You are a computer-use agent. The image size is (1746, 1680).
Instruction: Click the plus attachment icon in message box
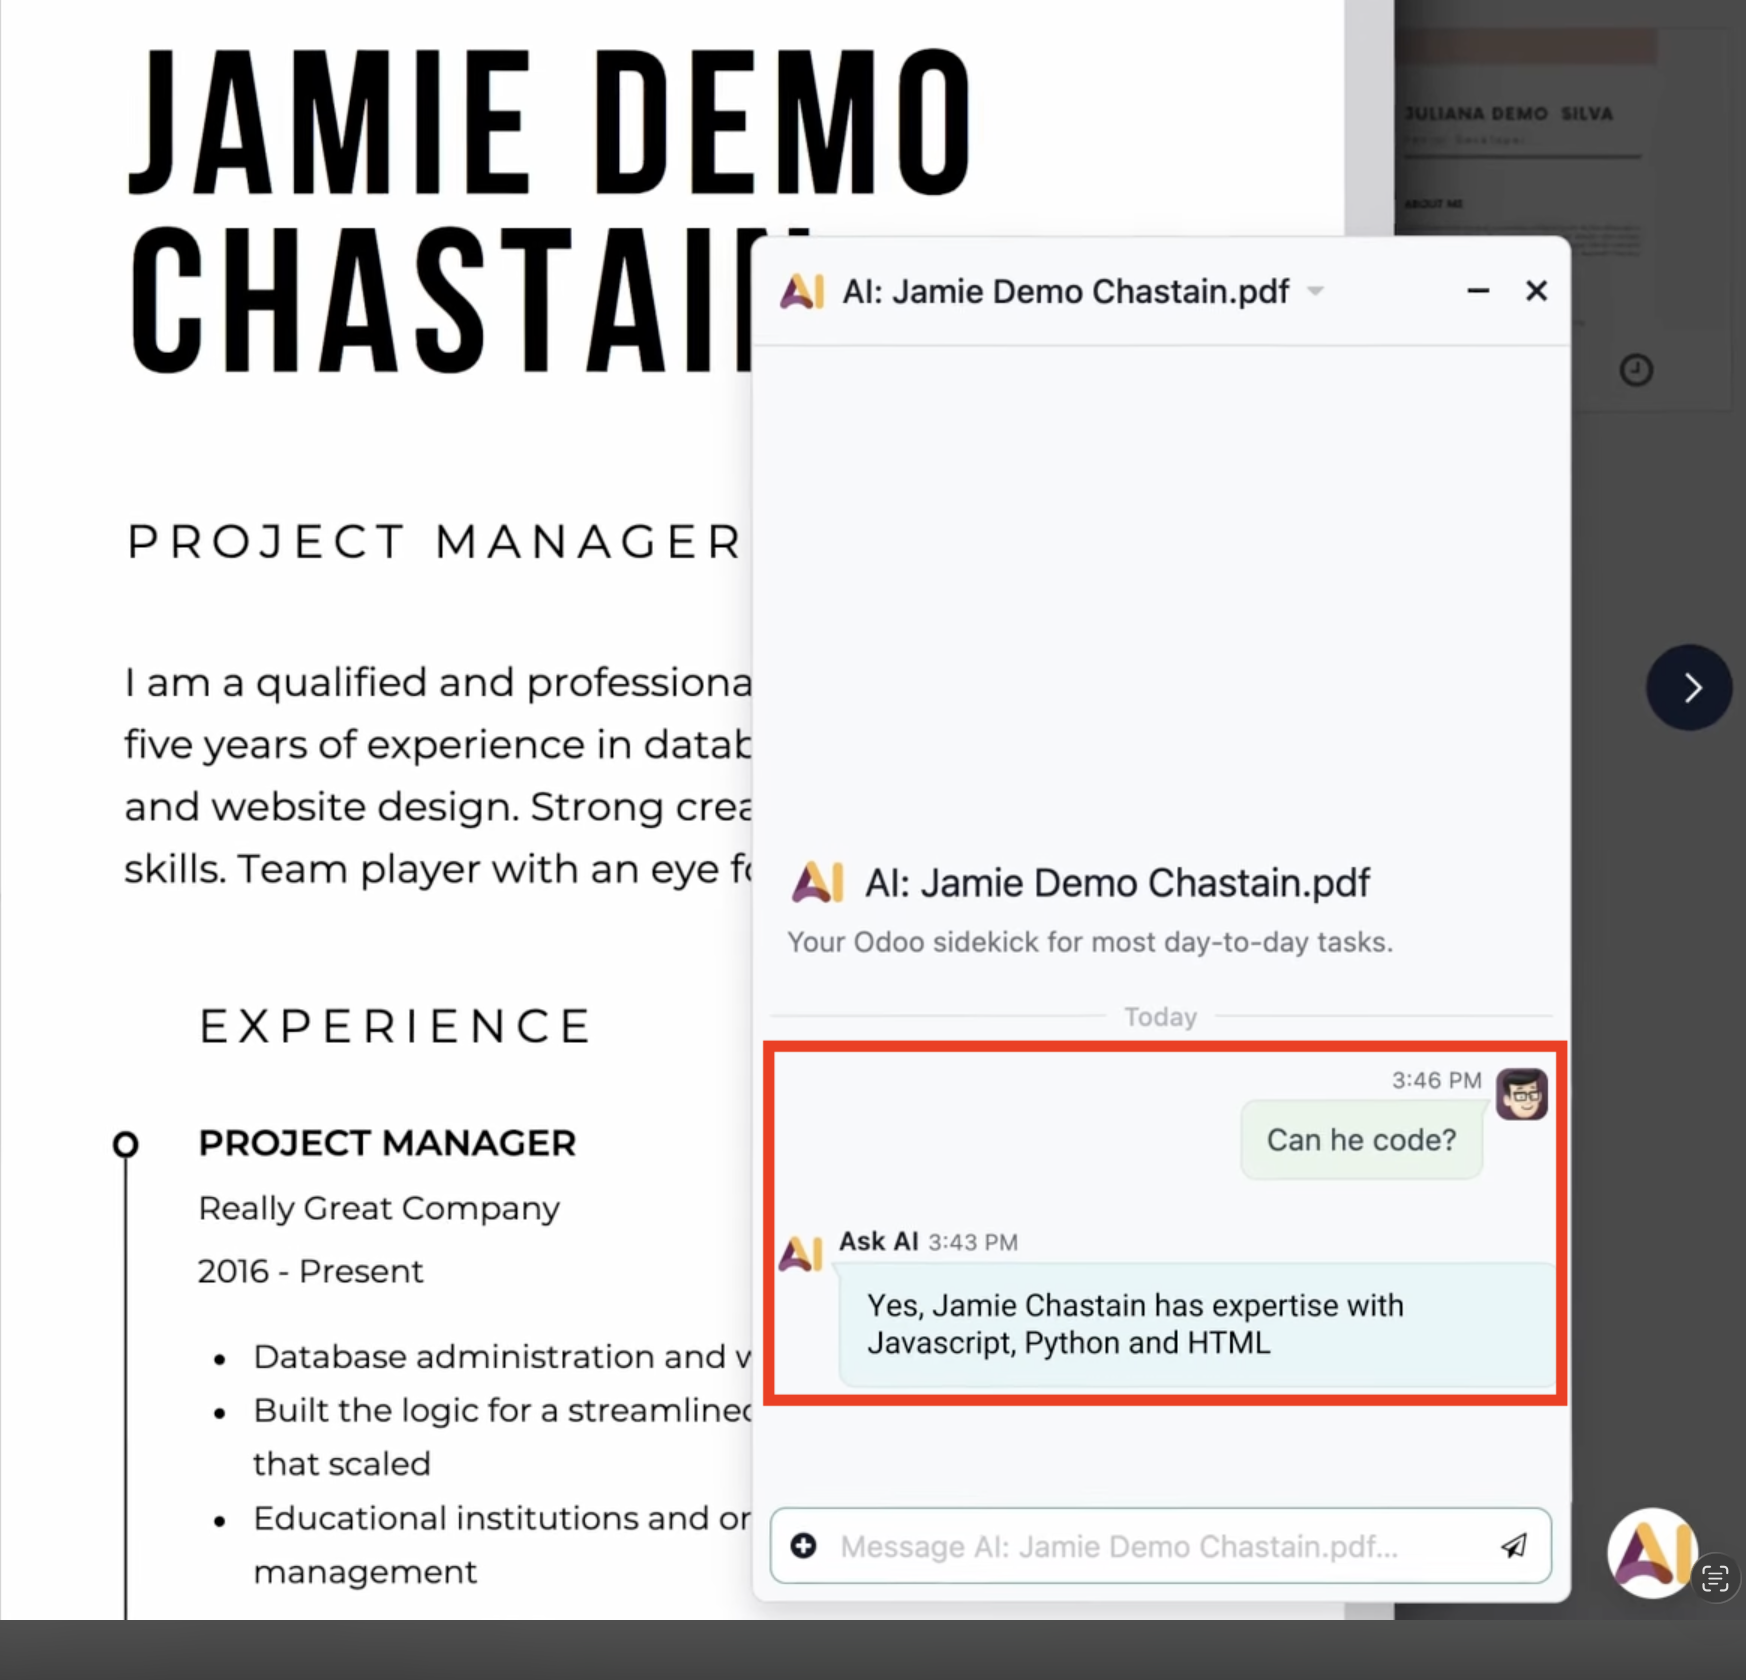click(x=804, y=1546)
